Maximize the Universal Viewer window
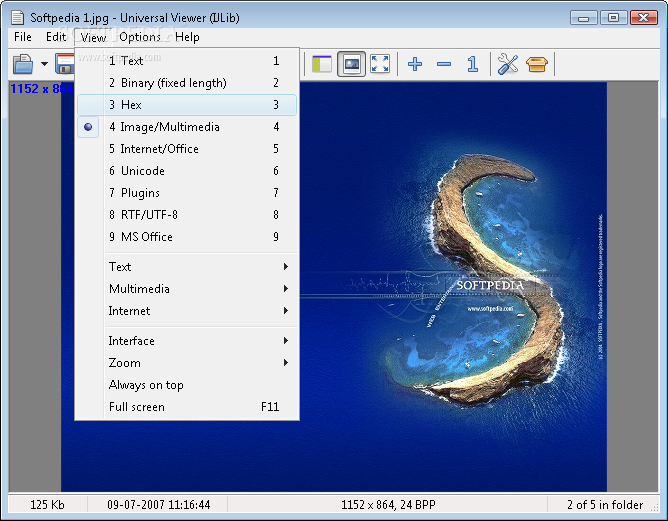 point(613,17)
